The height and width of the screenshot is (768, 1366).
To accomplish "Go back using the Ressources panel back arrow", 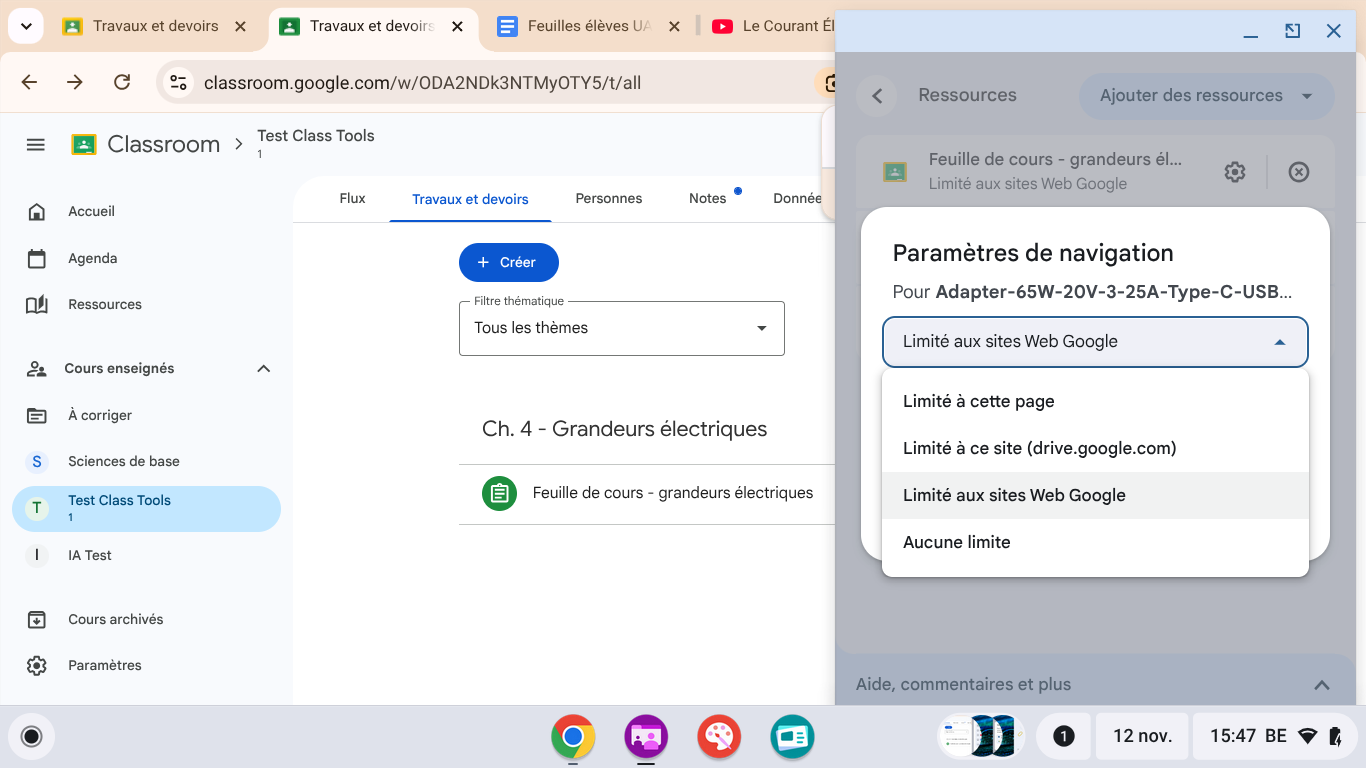I will (x=877, y=96).
